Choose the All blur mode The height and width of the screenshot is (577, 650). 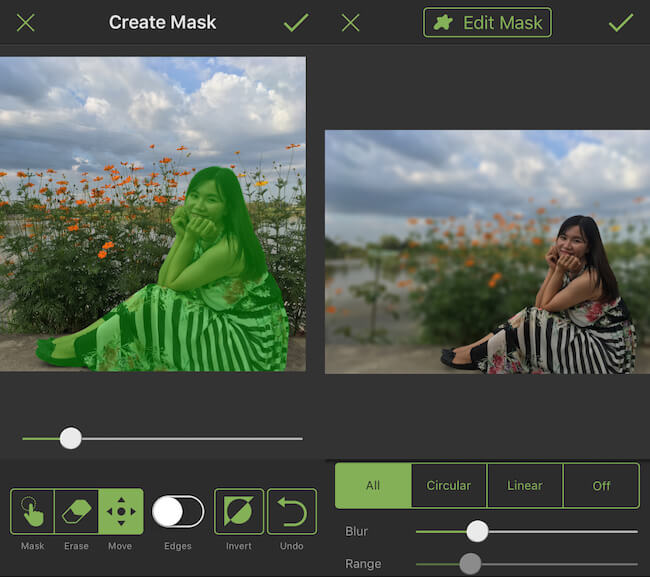(x=373, y=486)
